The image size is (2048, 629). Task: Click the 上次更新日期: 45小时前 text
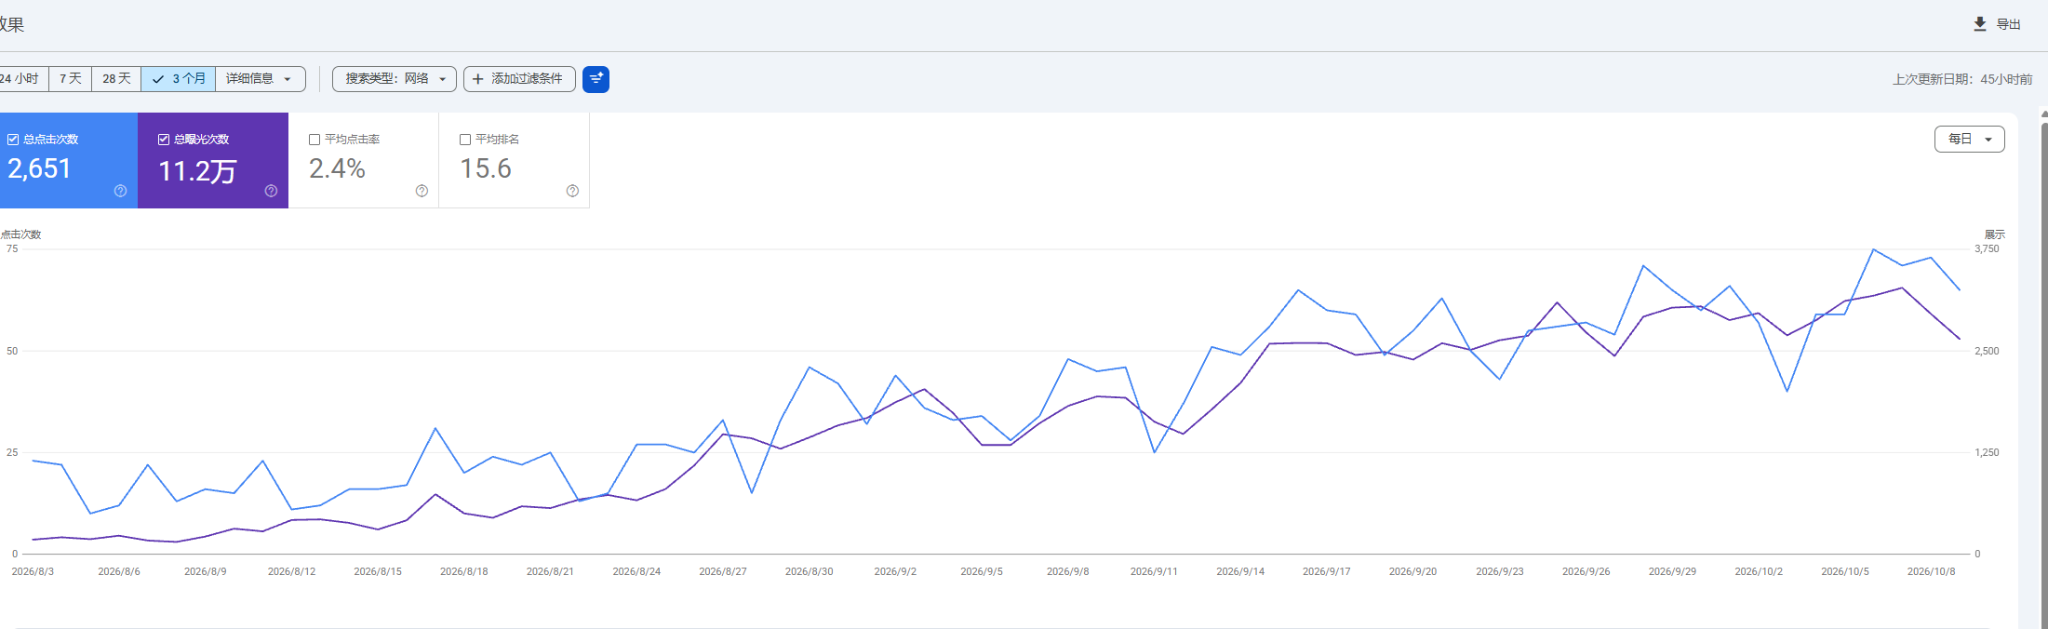(x=1962, y=80)
